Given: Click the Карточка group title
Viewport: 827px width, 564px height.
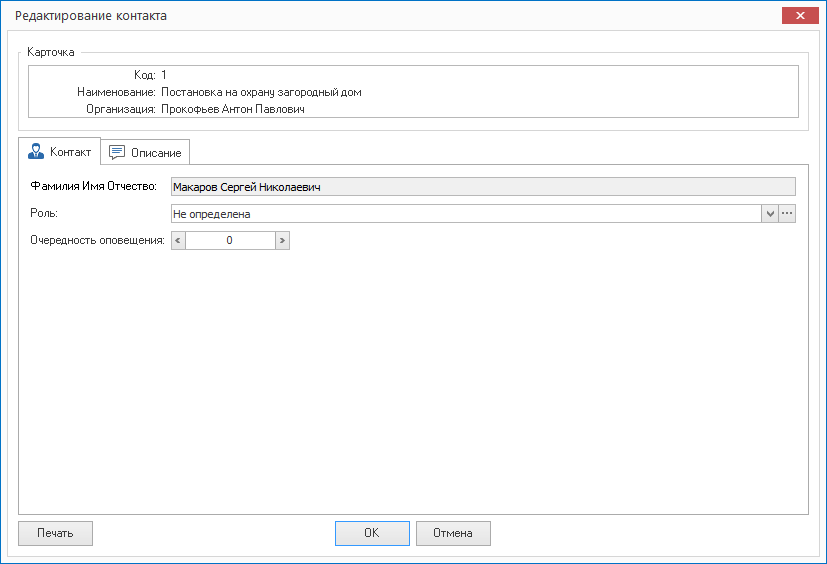Looking at the screenshot, I should [x=51, y=52].
